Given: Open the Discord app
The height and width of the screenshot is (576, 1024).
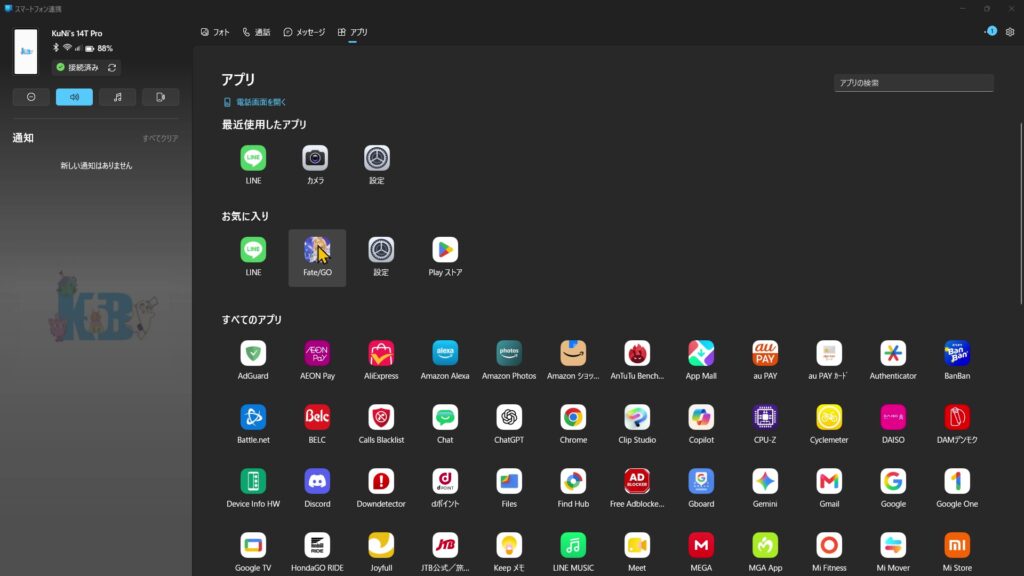Looking at the screenshot, I should pos(317,481).
